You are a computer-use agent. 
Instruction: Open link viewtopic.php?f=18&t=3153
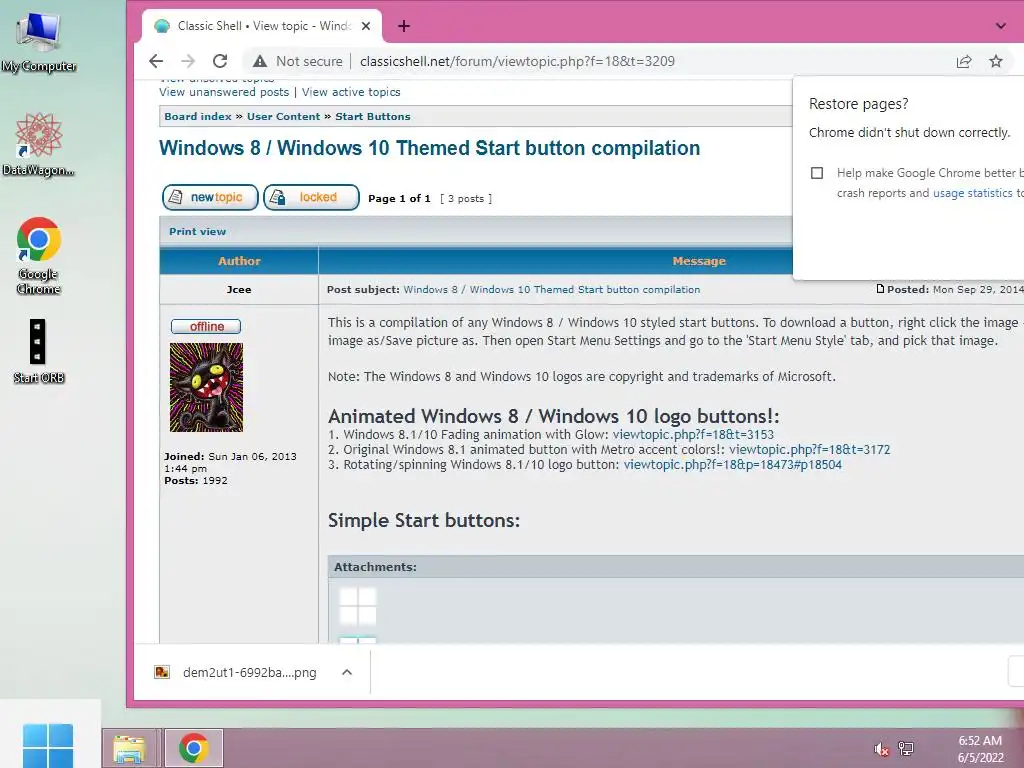point(694,434)
